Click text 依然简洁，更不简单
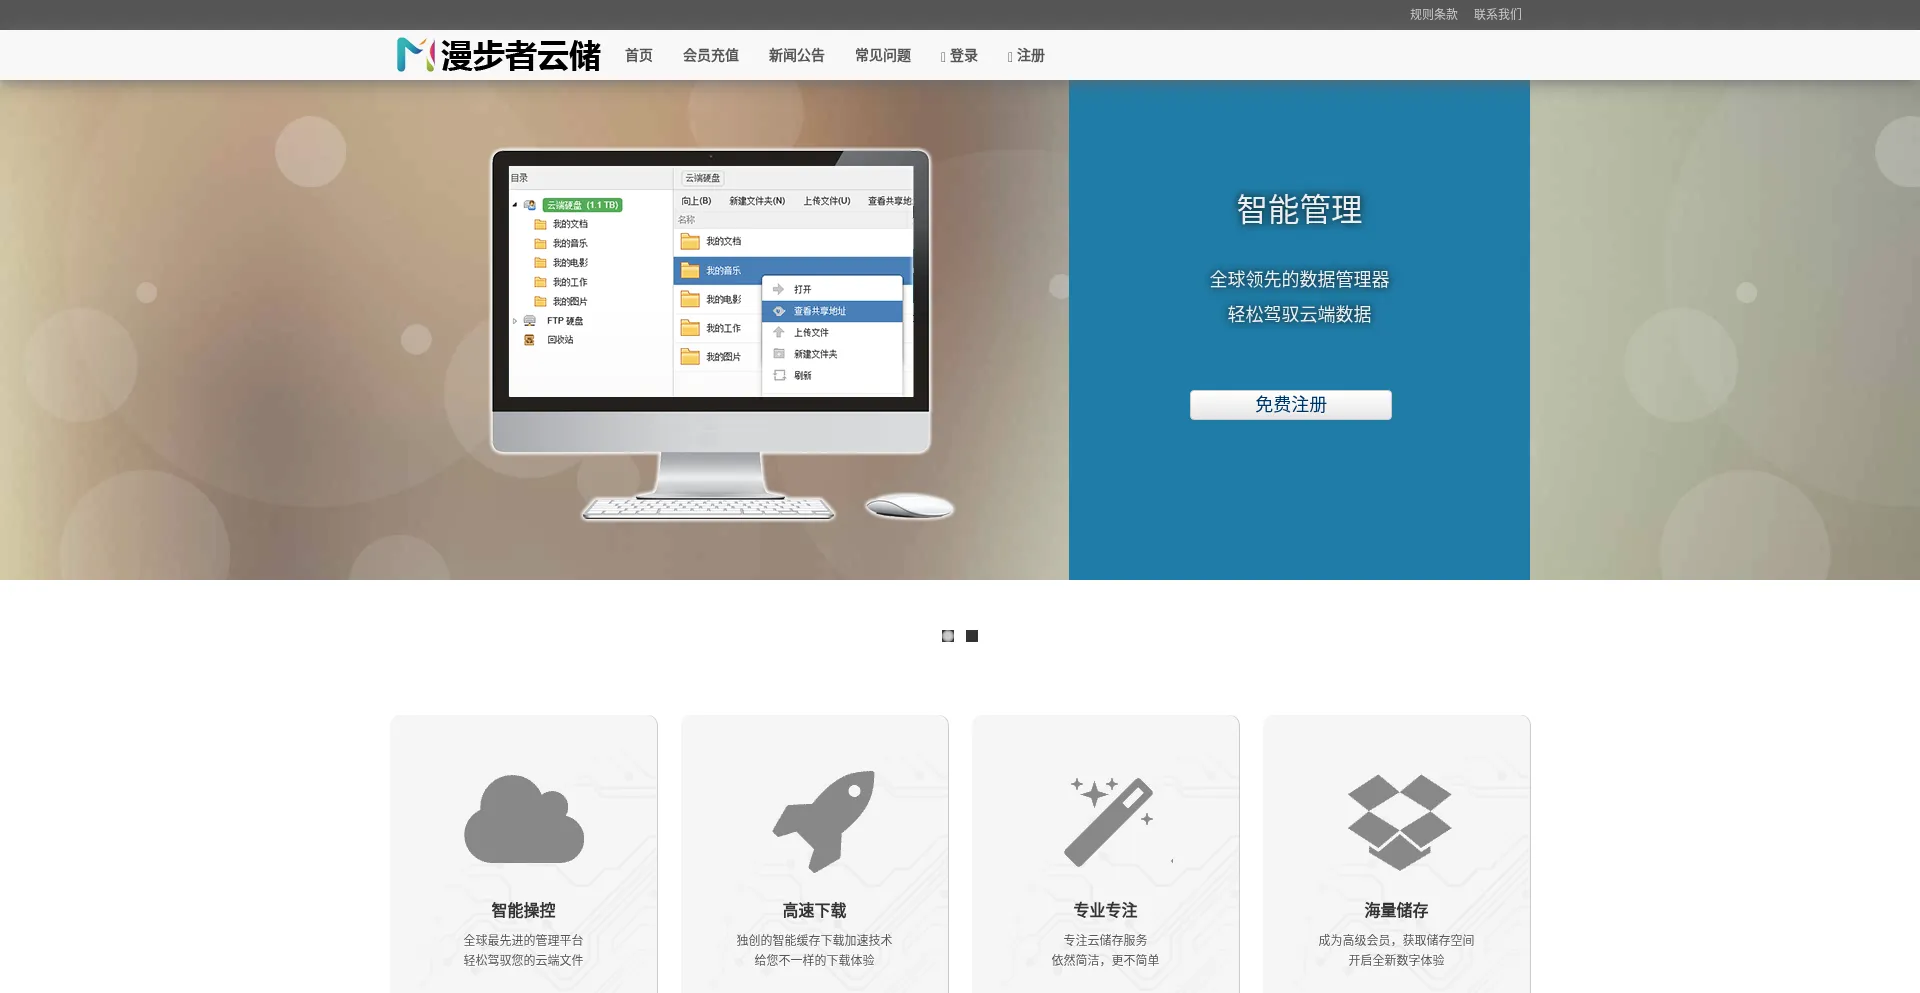 [x=1105, y=960]
